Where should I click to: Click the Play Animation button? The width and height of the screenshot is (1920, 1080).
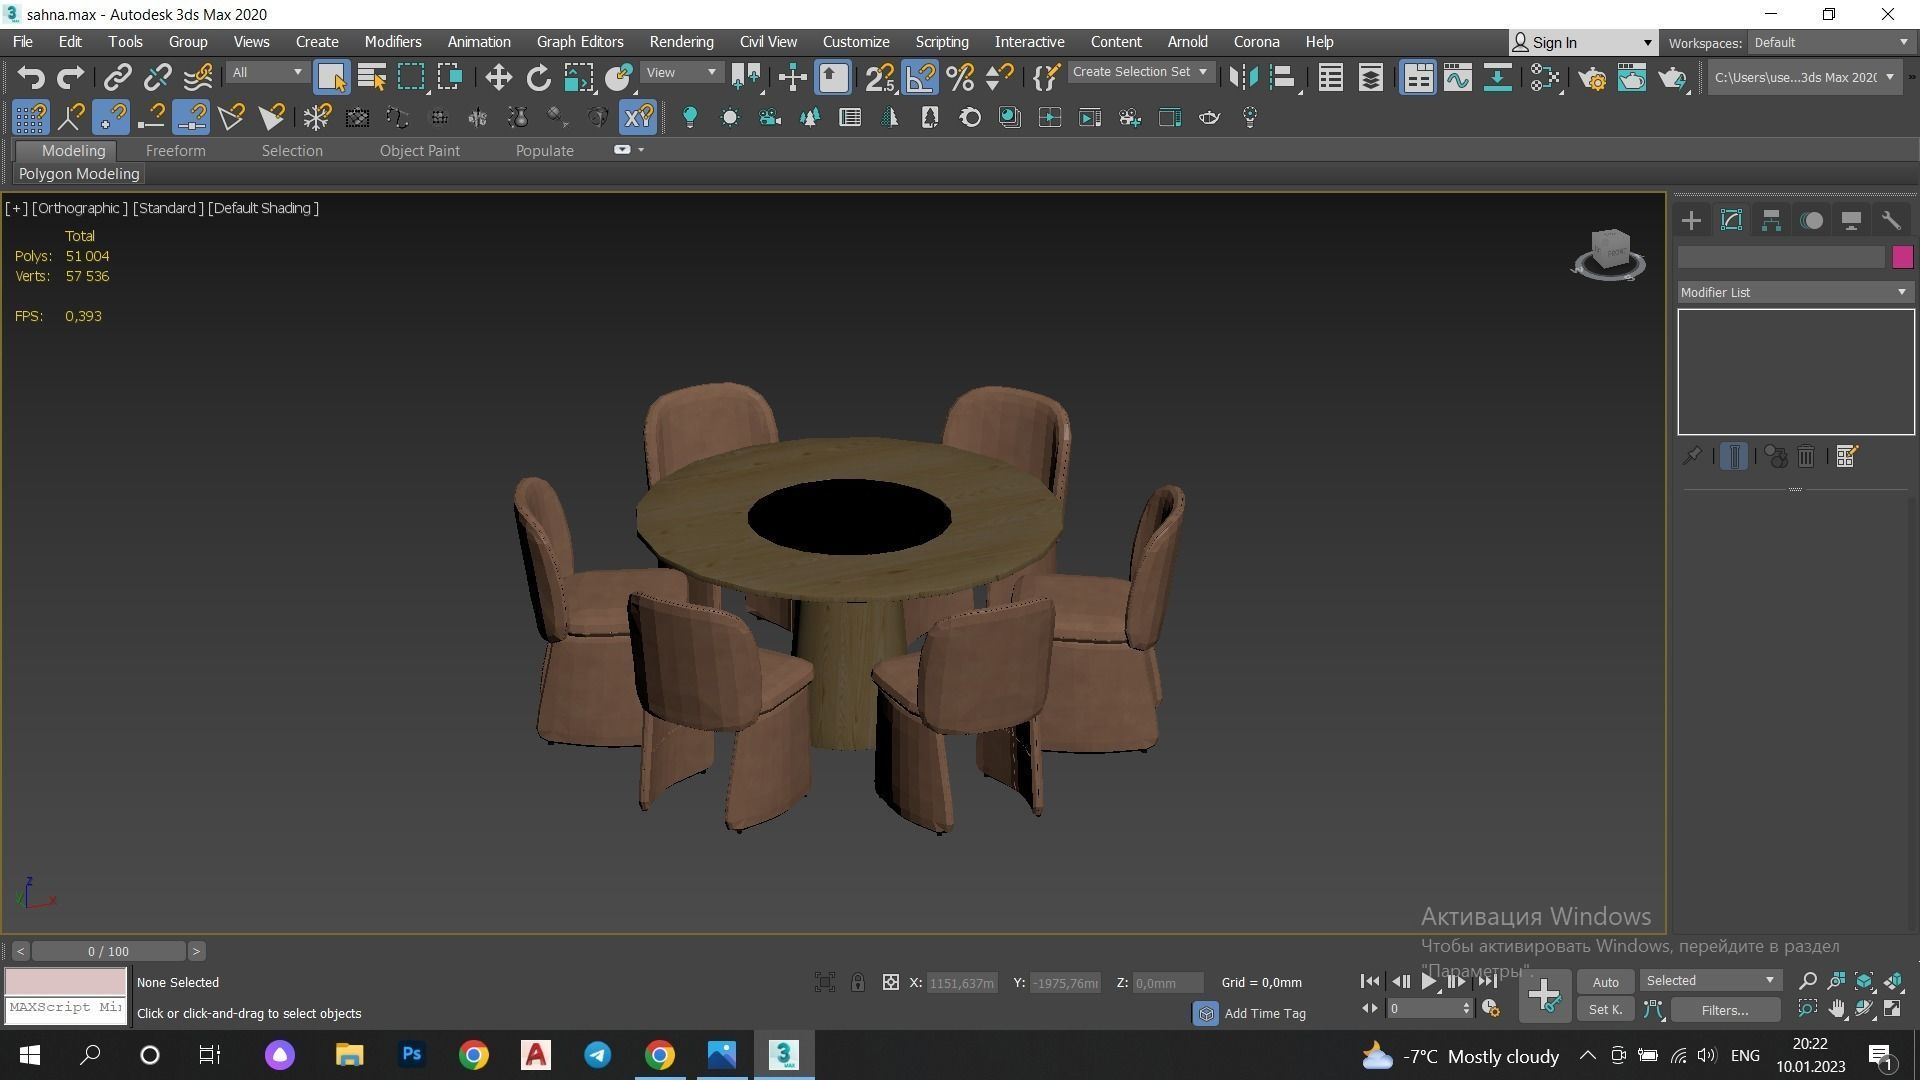1429,982
